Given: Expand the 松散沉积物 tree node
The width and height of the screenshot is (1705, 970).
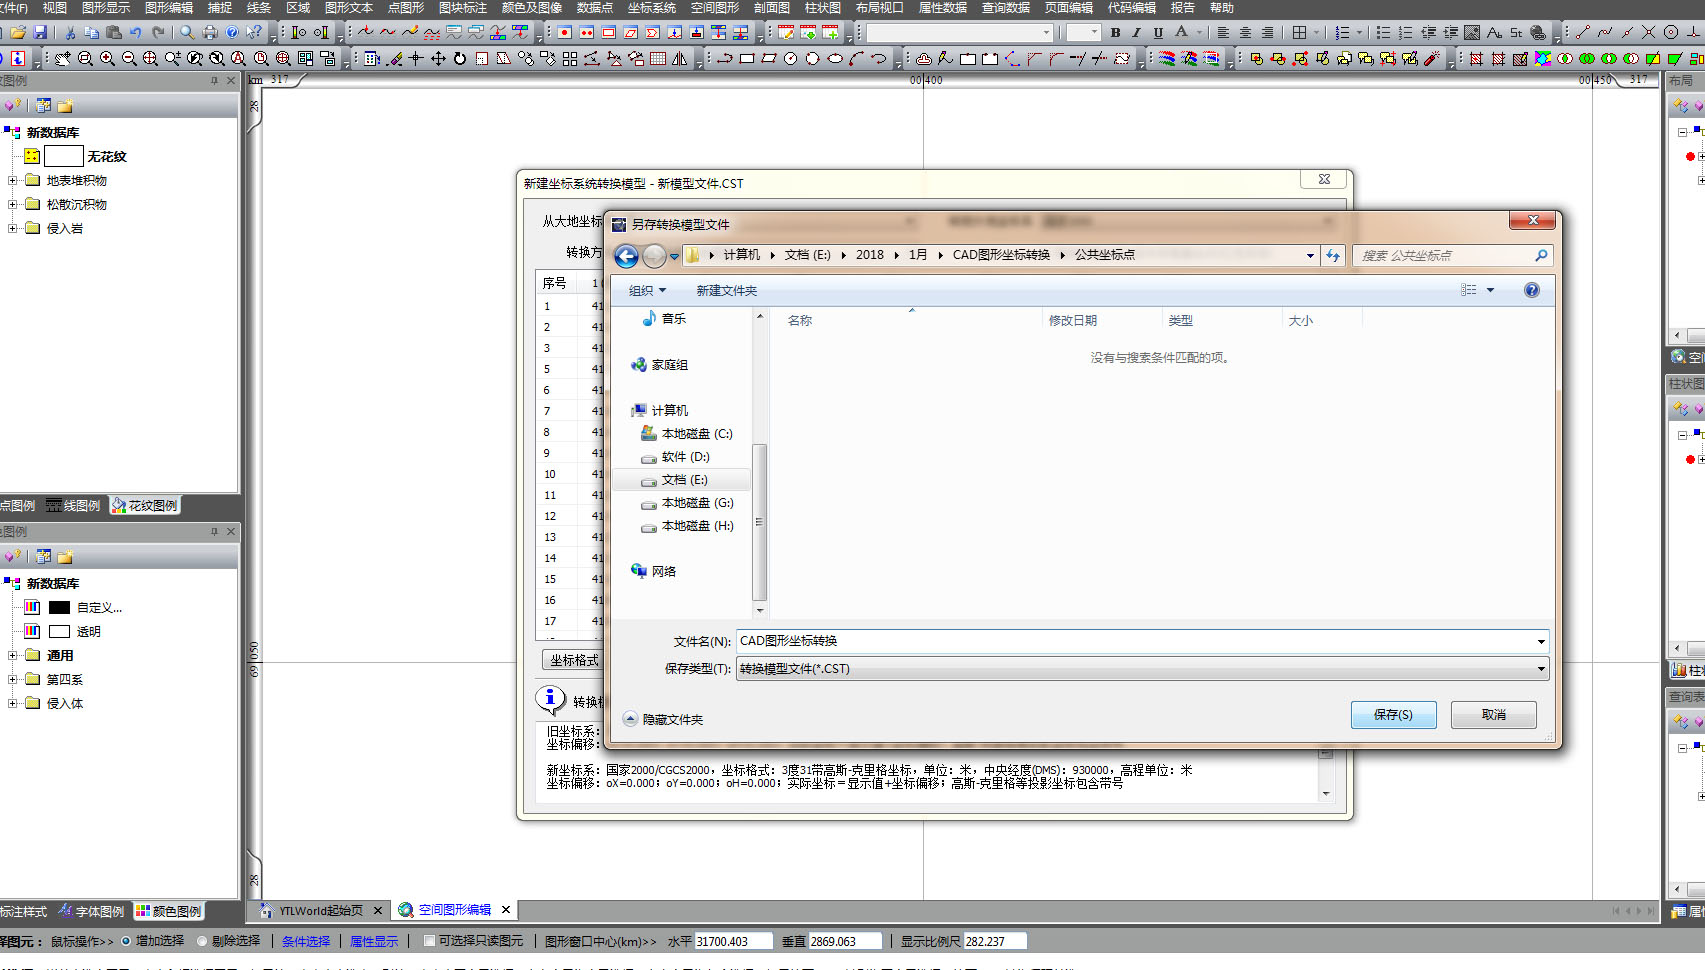Looking at the screenshot, I should point(13,205).
